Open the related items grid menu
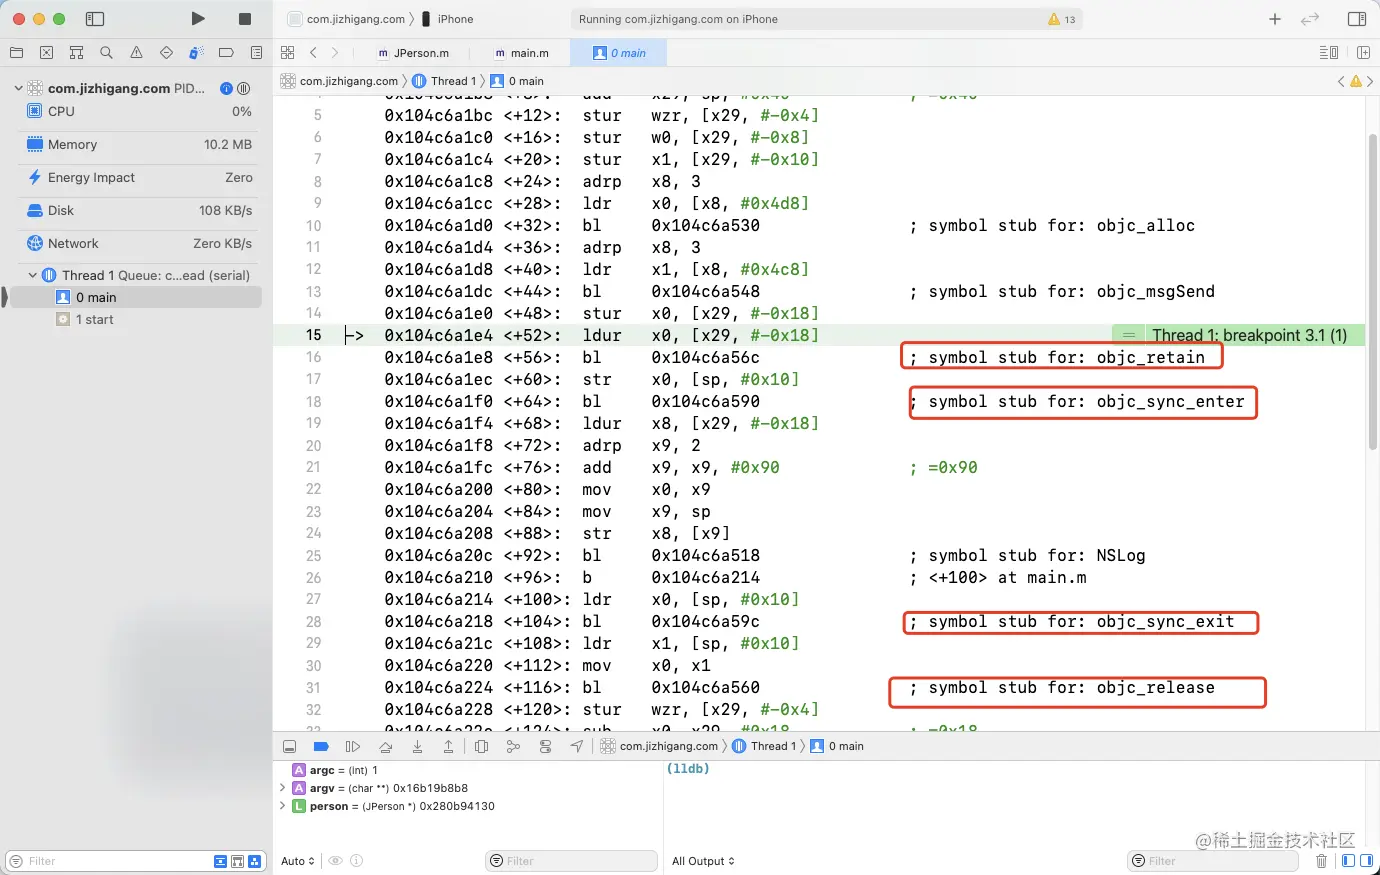This screenshot has height=875, width=1380. [x=288, y=53]
